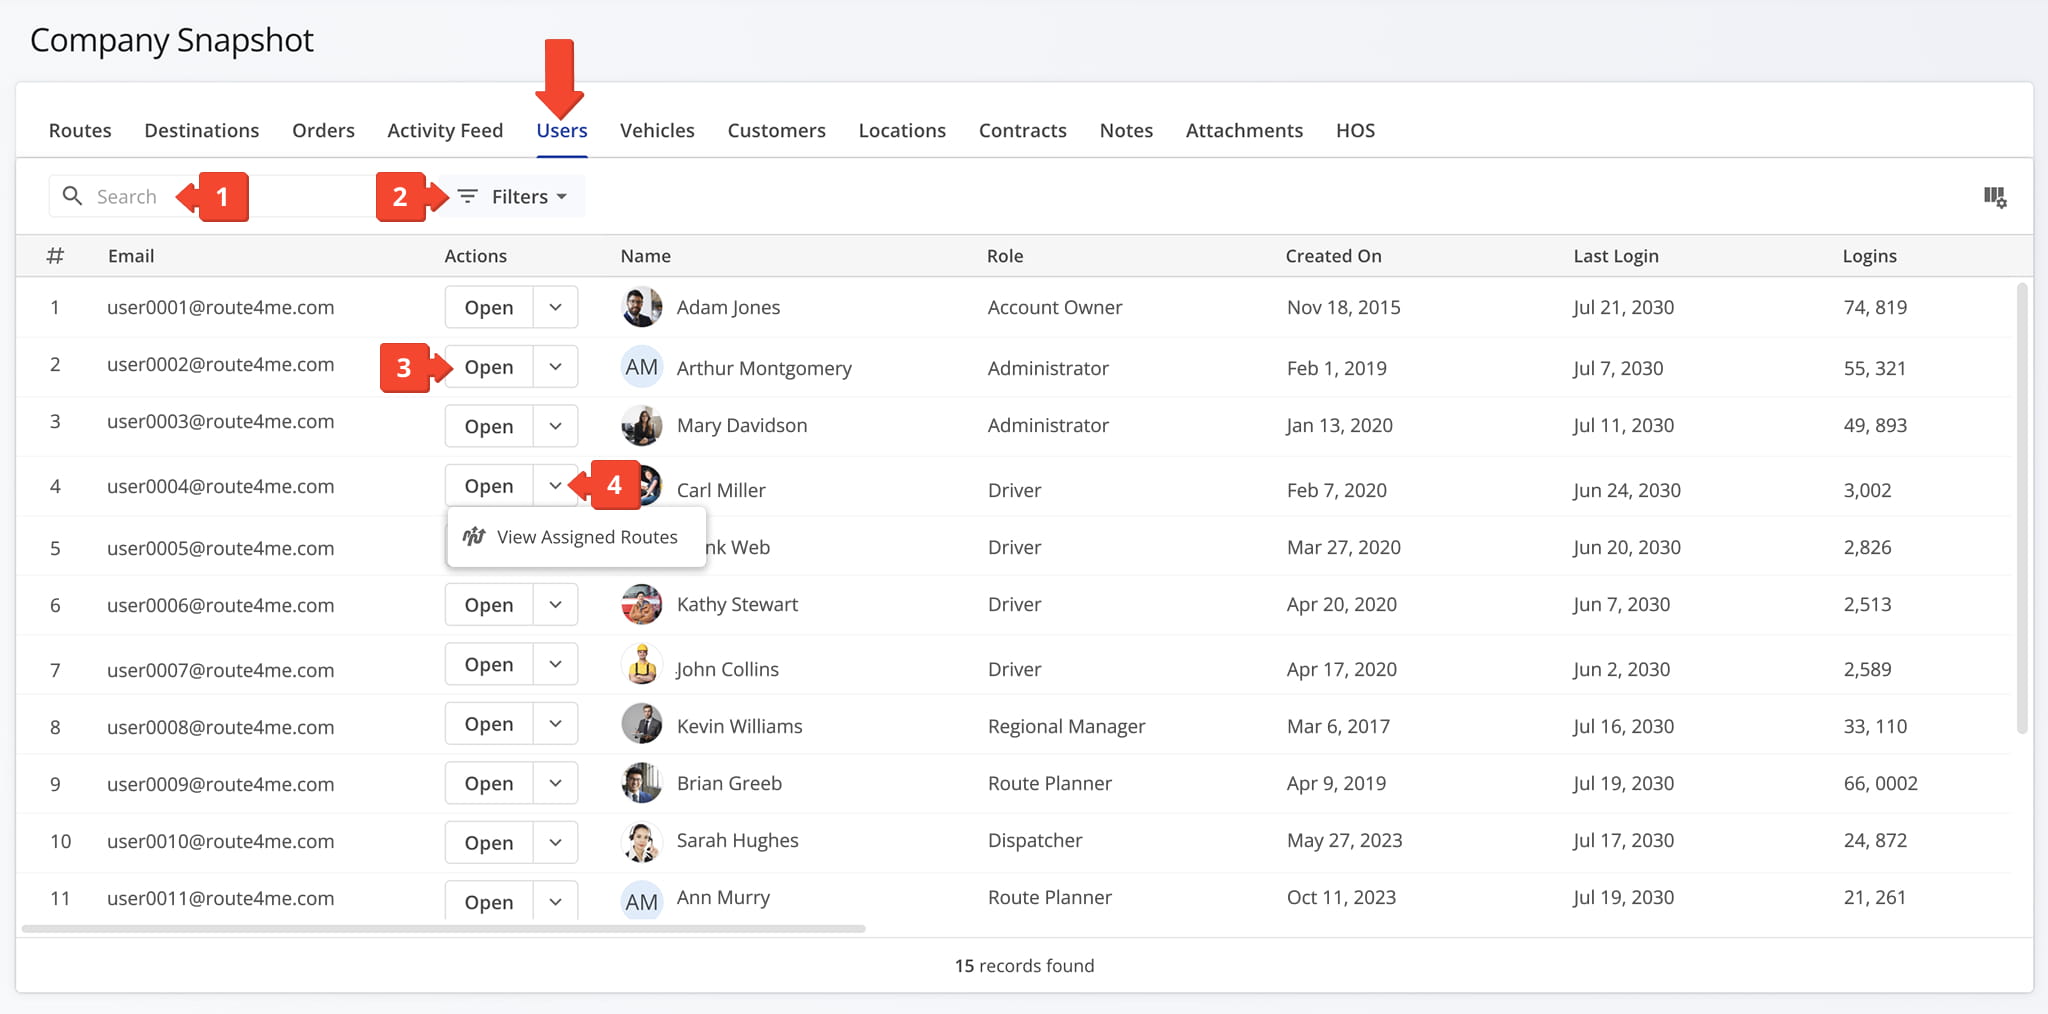Image resolution: width=2048 pixels, height=1014 pixels.
Task: Switch to the HOS tab
Action: (1355, 130)
